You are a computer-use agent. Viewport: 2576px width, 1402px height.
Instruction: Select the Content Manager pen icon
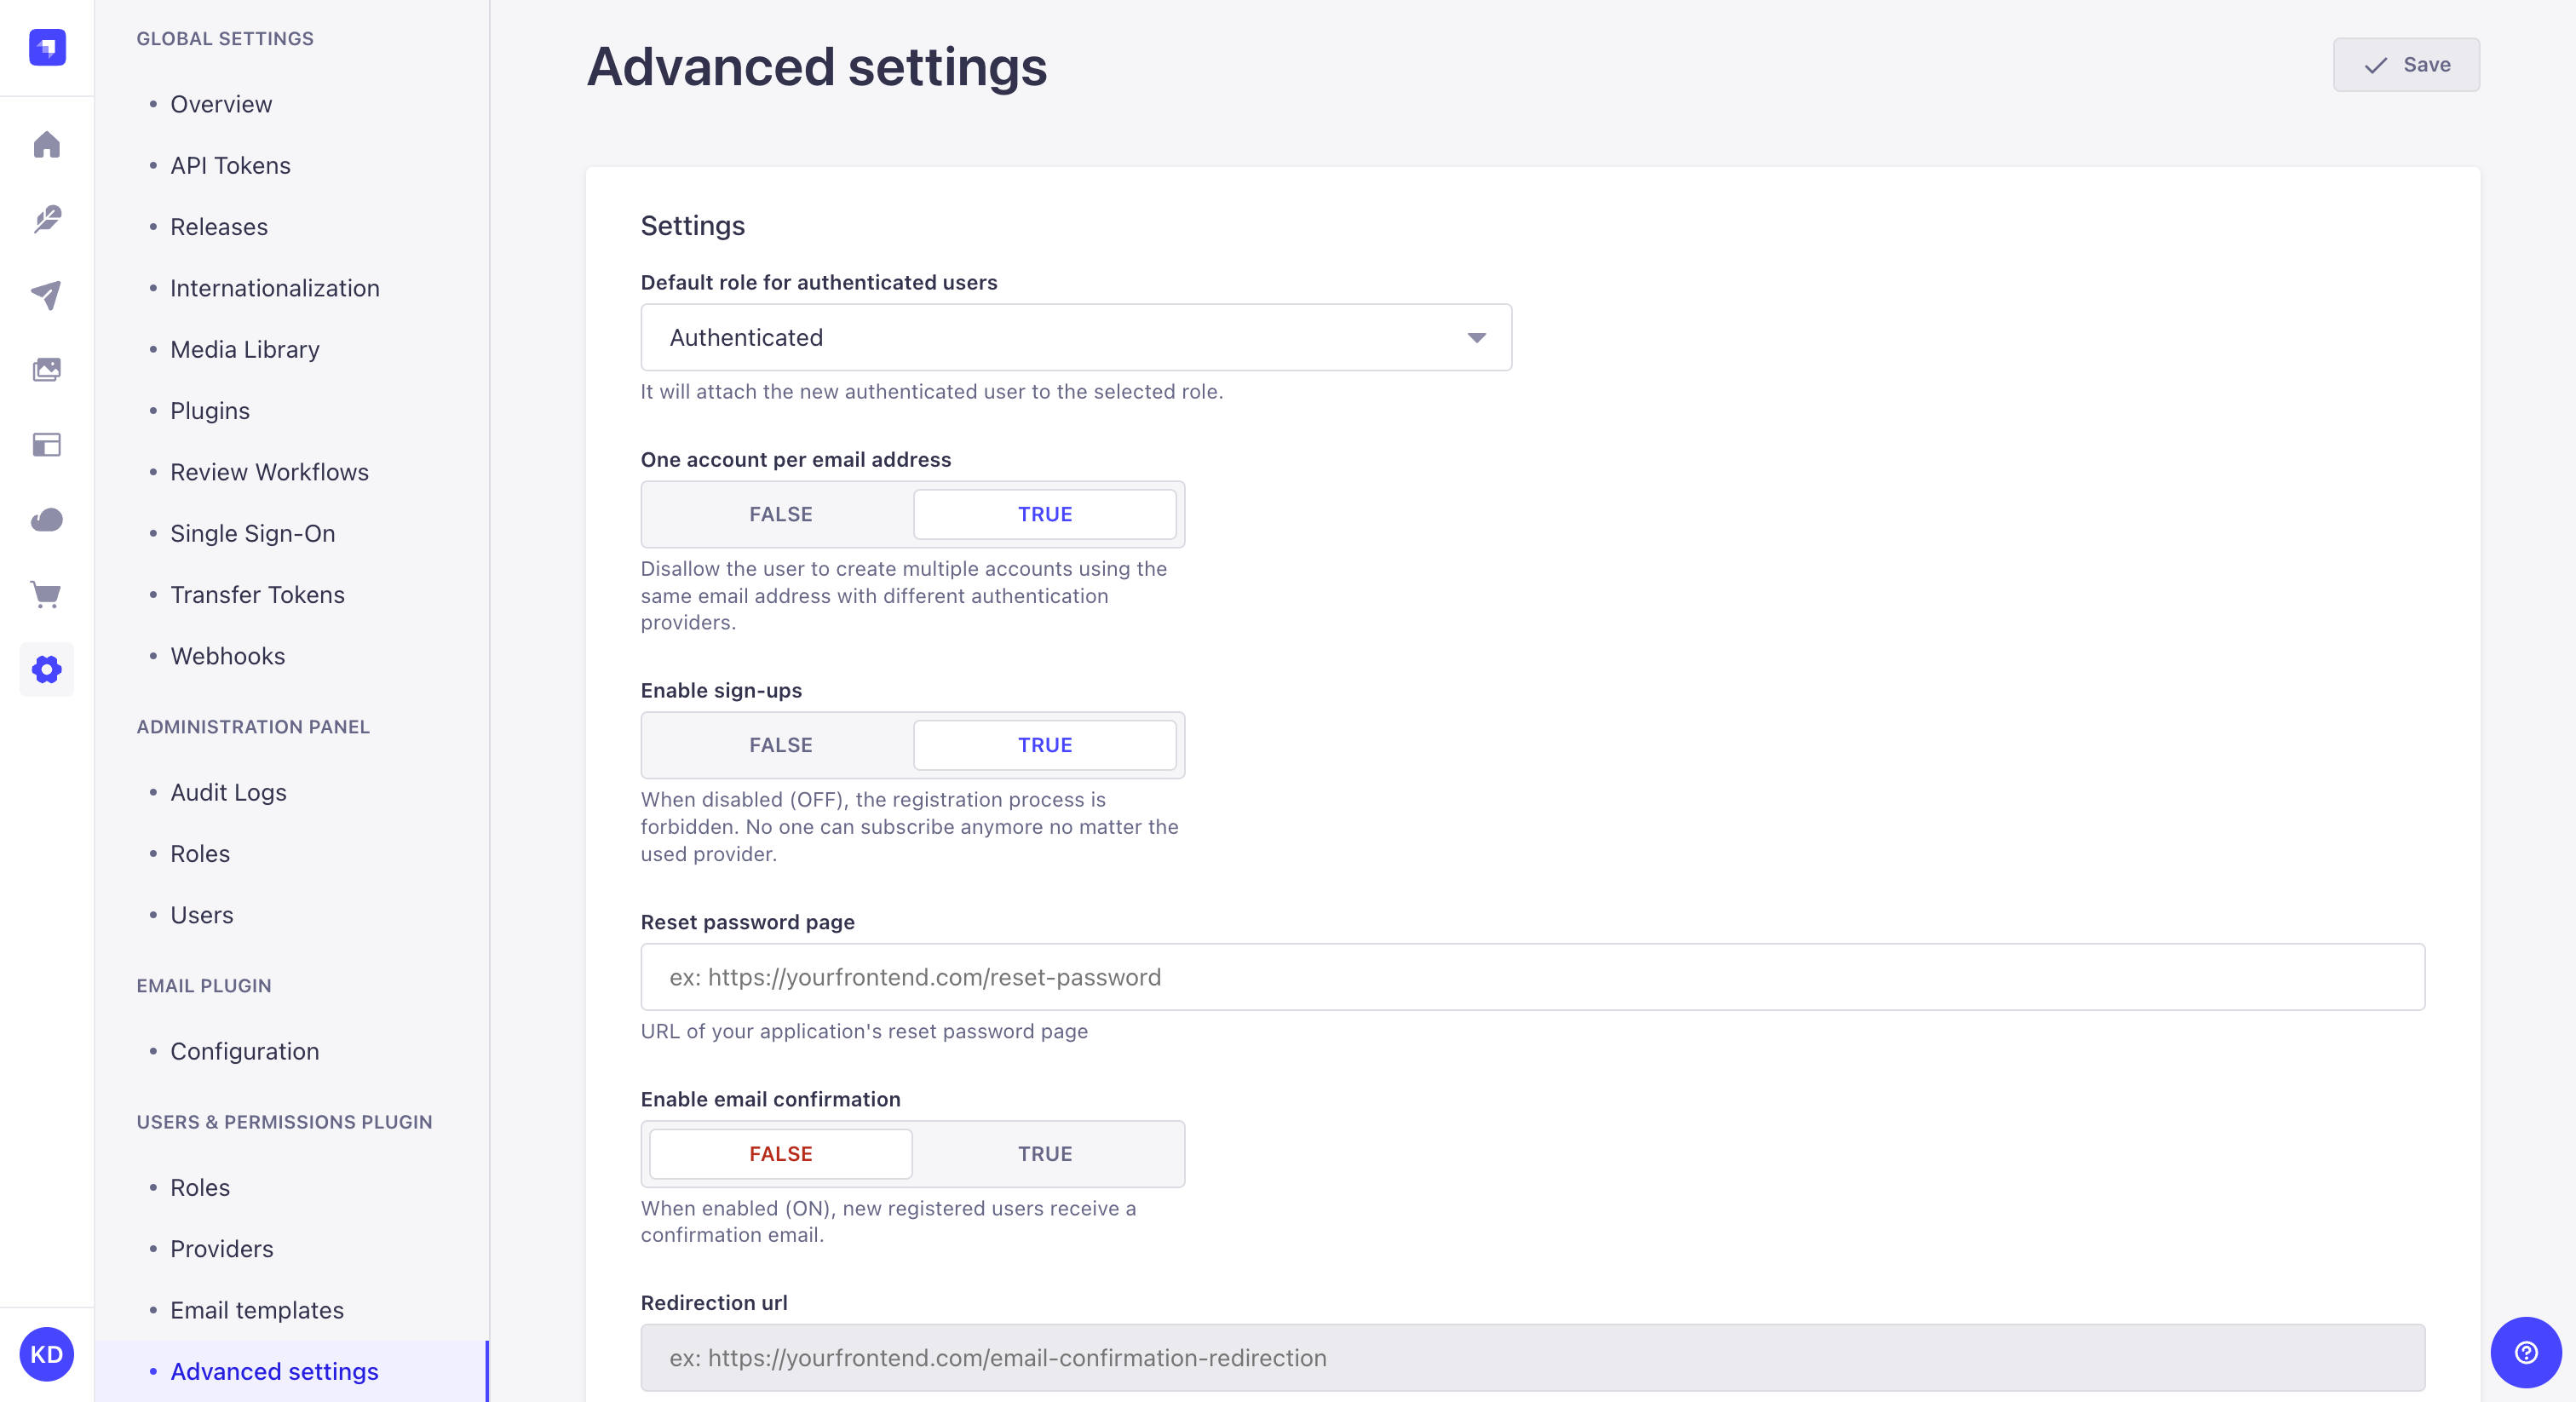pos(46,219)
